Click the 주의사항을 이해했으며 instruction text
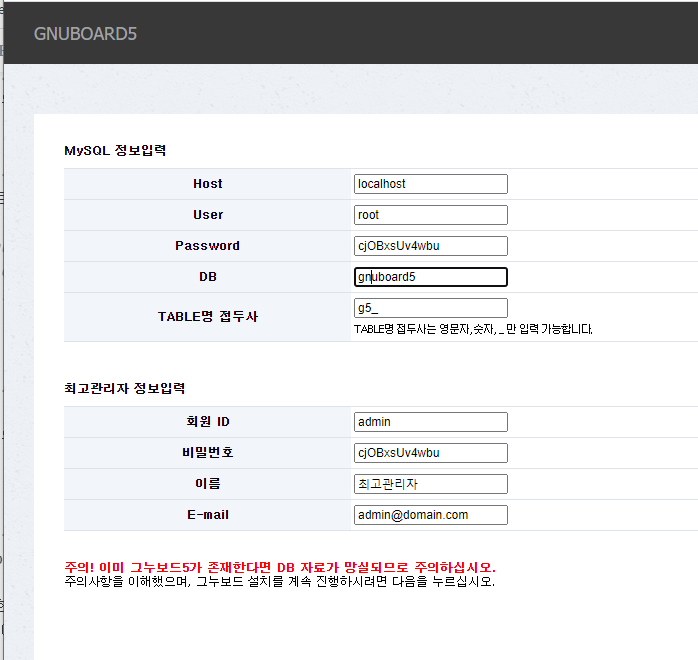Screen dimensions: 698x660 point(280,581)
